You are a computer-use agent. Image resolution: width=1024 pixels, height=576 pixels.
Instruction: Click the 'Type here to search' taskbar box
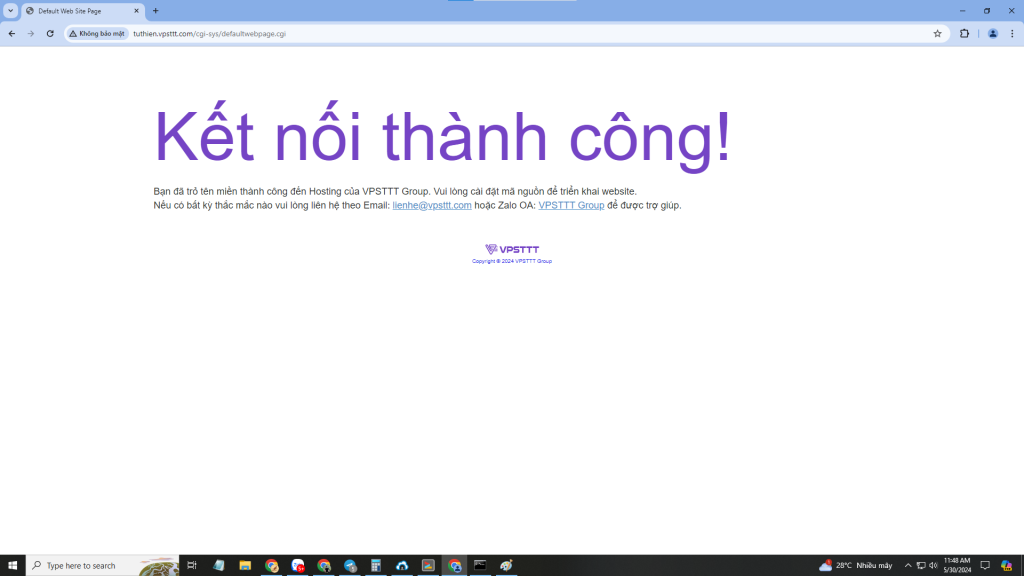point(103,566)
